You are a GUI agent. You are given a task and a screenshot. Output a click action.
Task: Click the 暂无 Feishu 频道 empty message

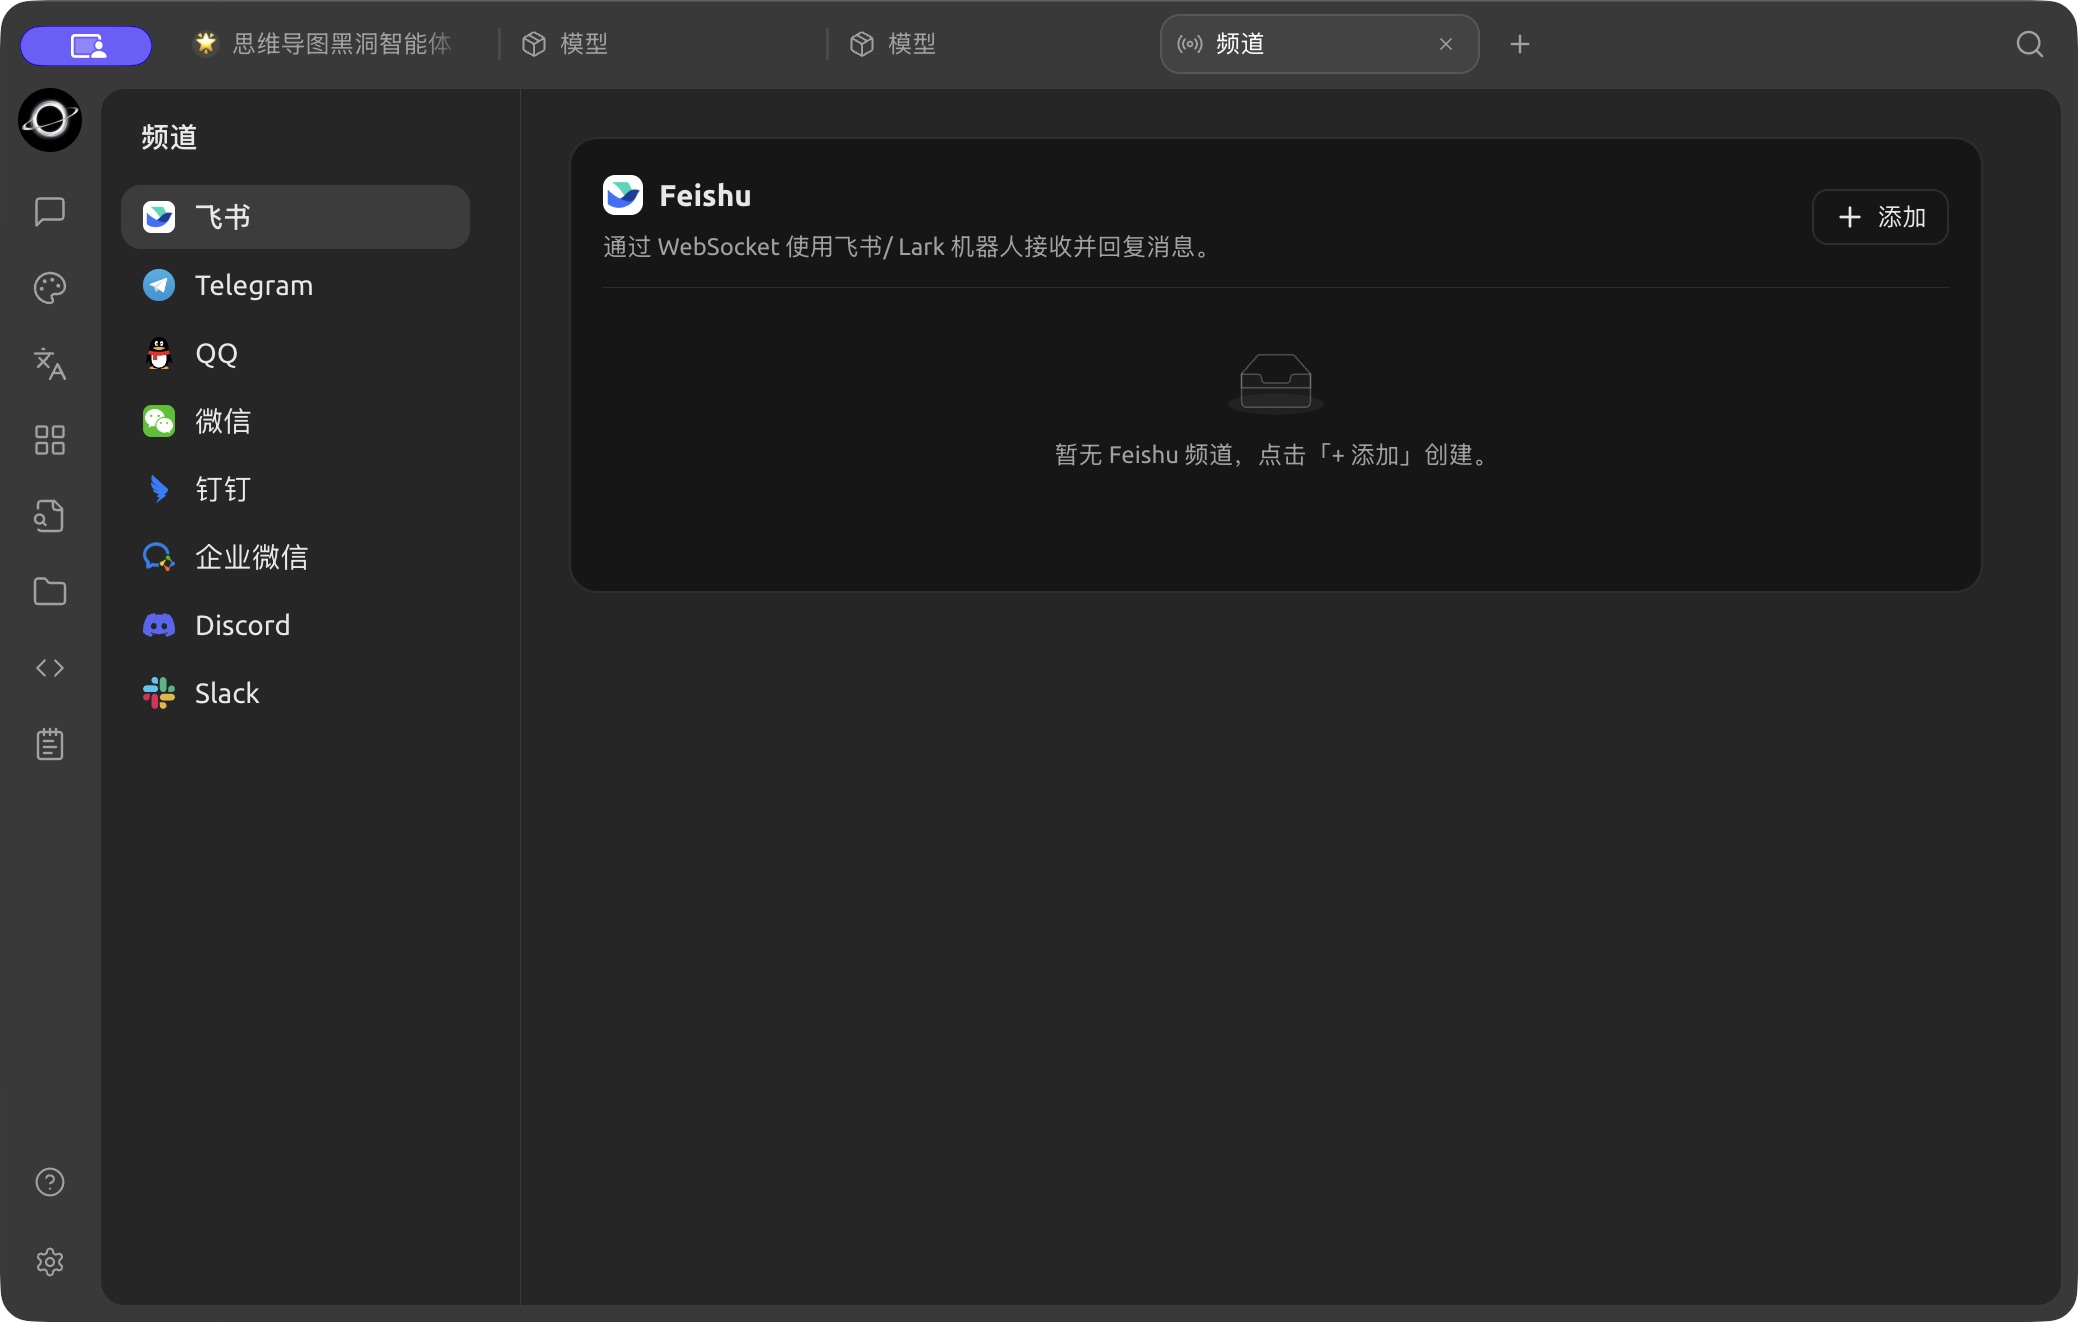[1274, 455]
